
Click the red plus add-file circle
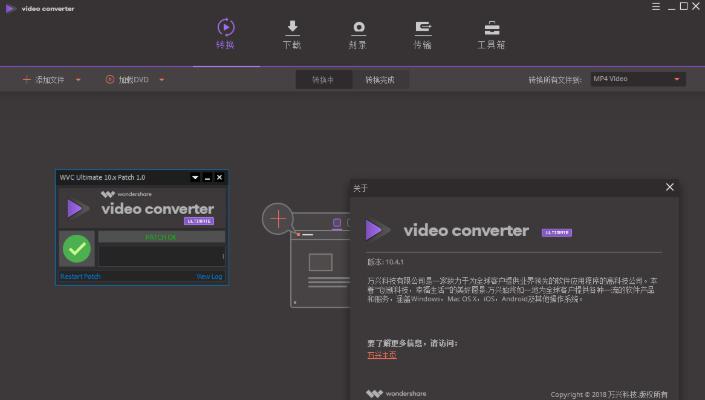278,219
